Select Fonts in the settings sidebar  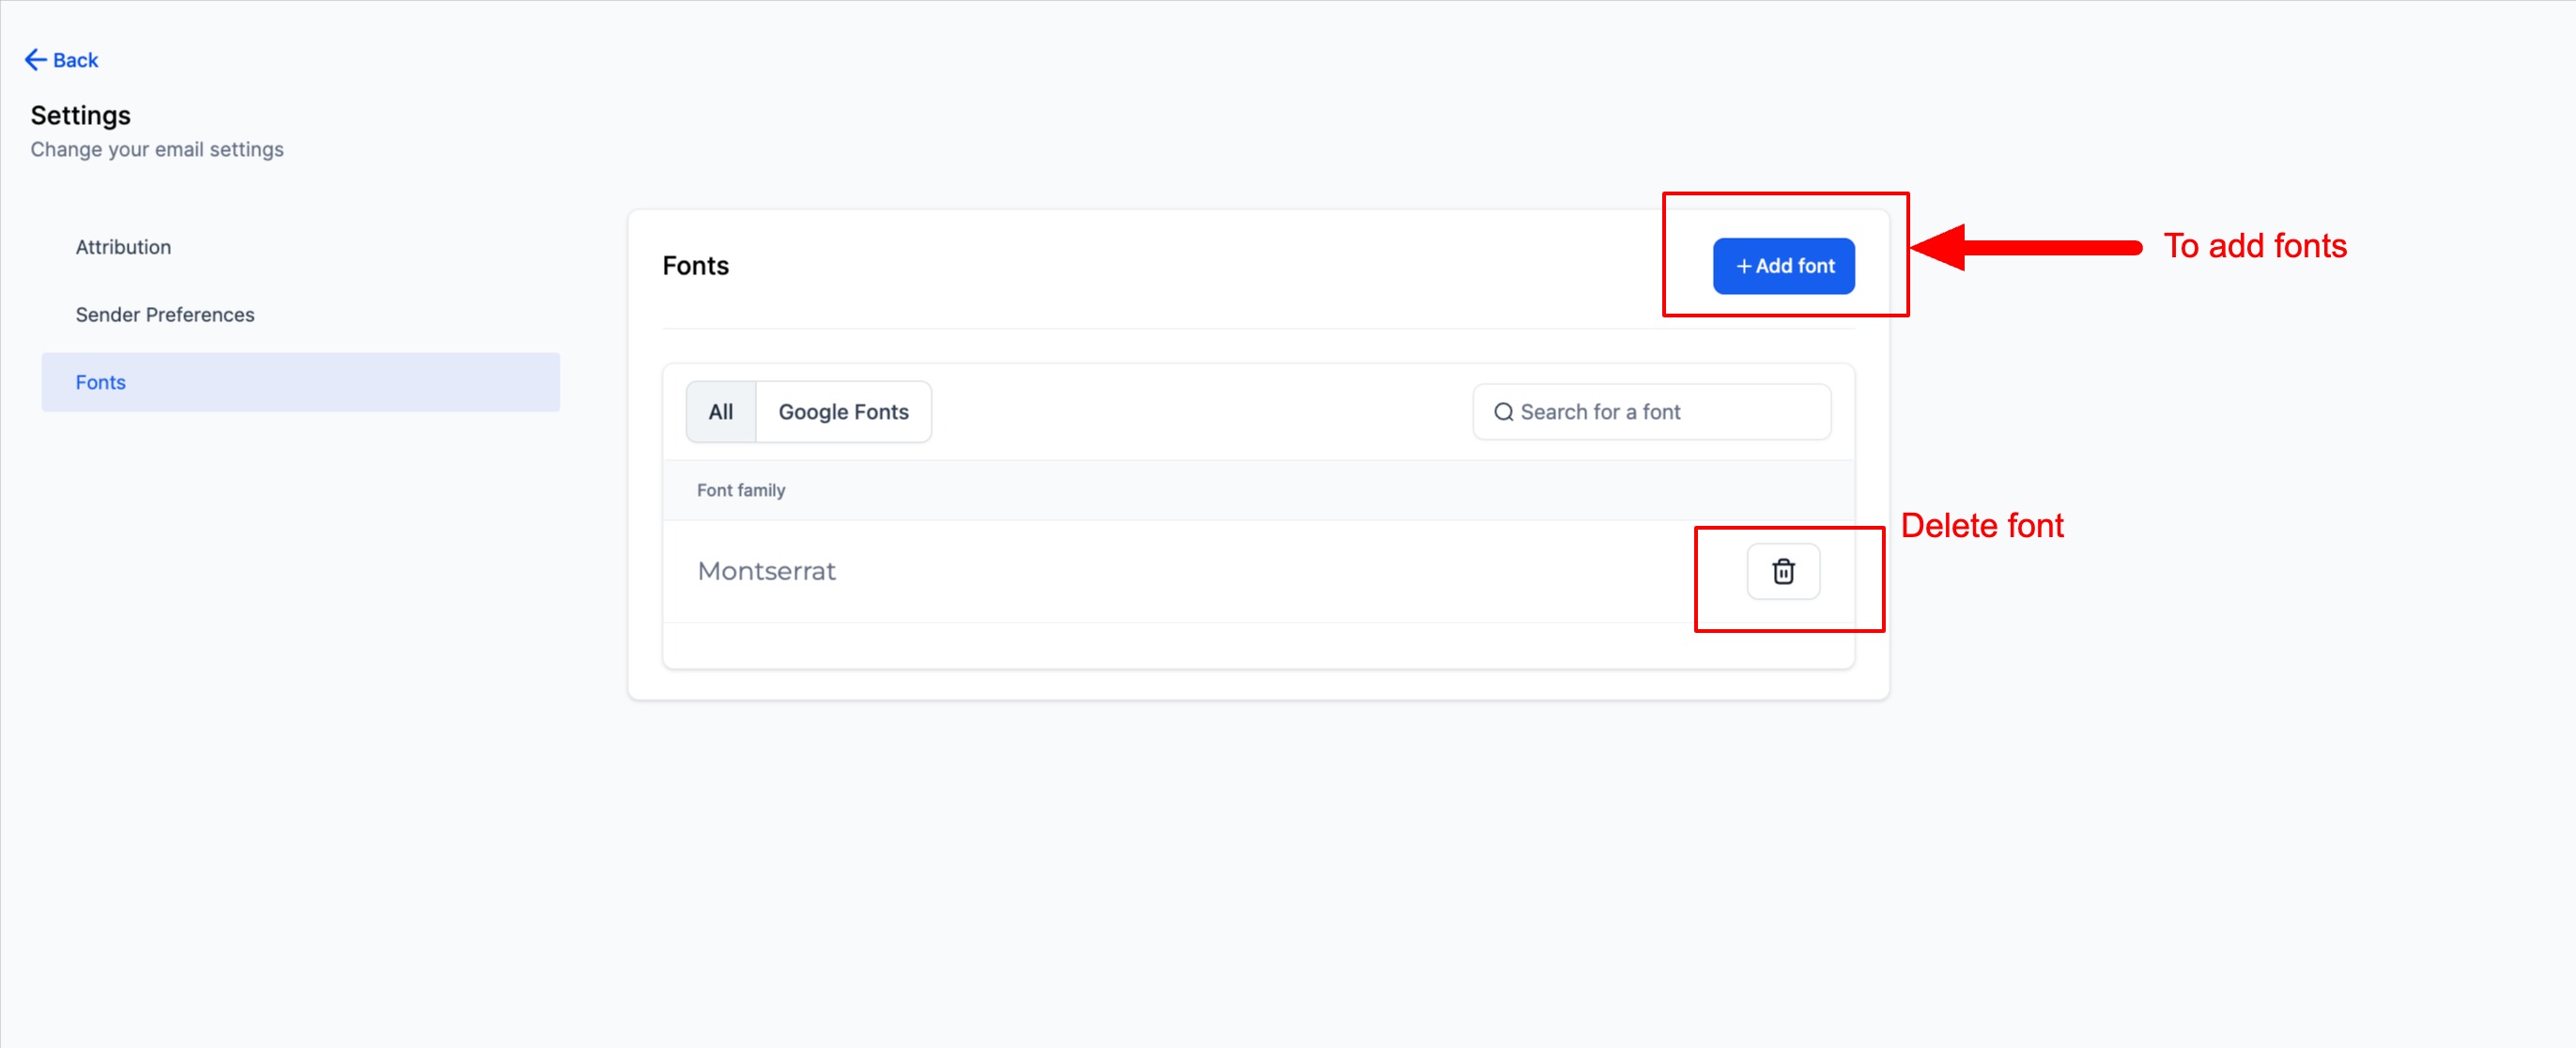[x=101, y=382]
